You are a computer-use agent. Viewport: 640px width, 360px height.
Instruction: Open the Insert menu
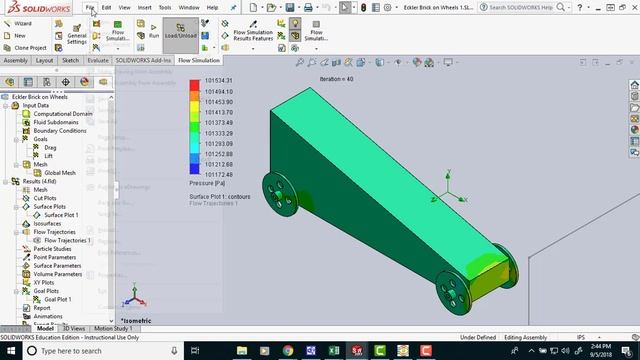click(x=144, y=7)
